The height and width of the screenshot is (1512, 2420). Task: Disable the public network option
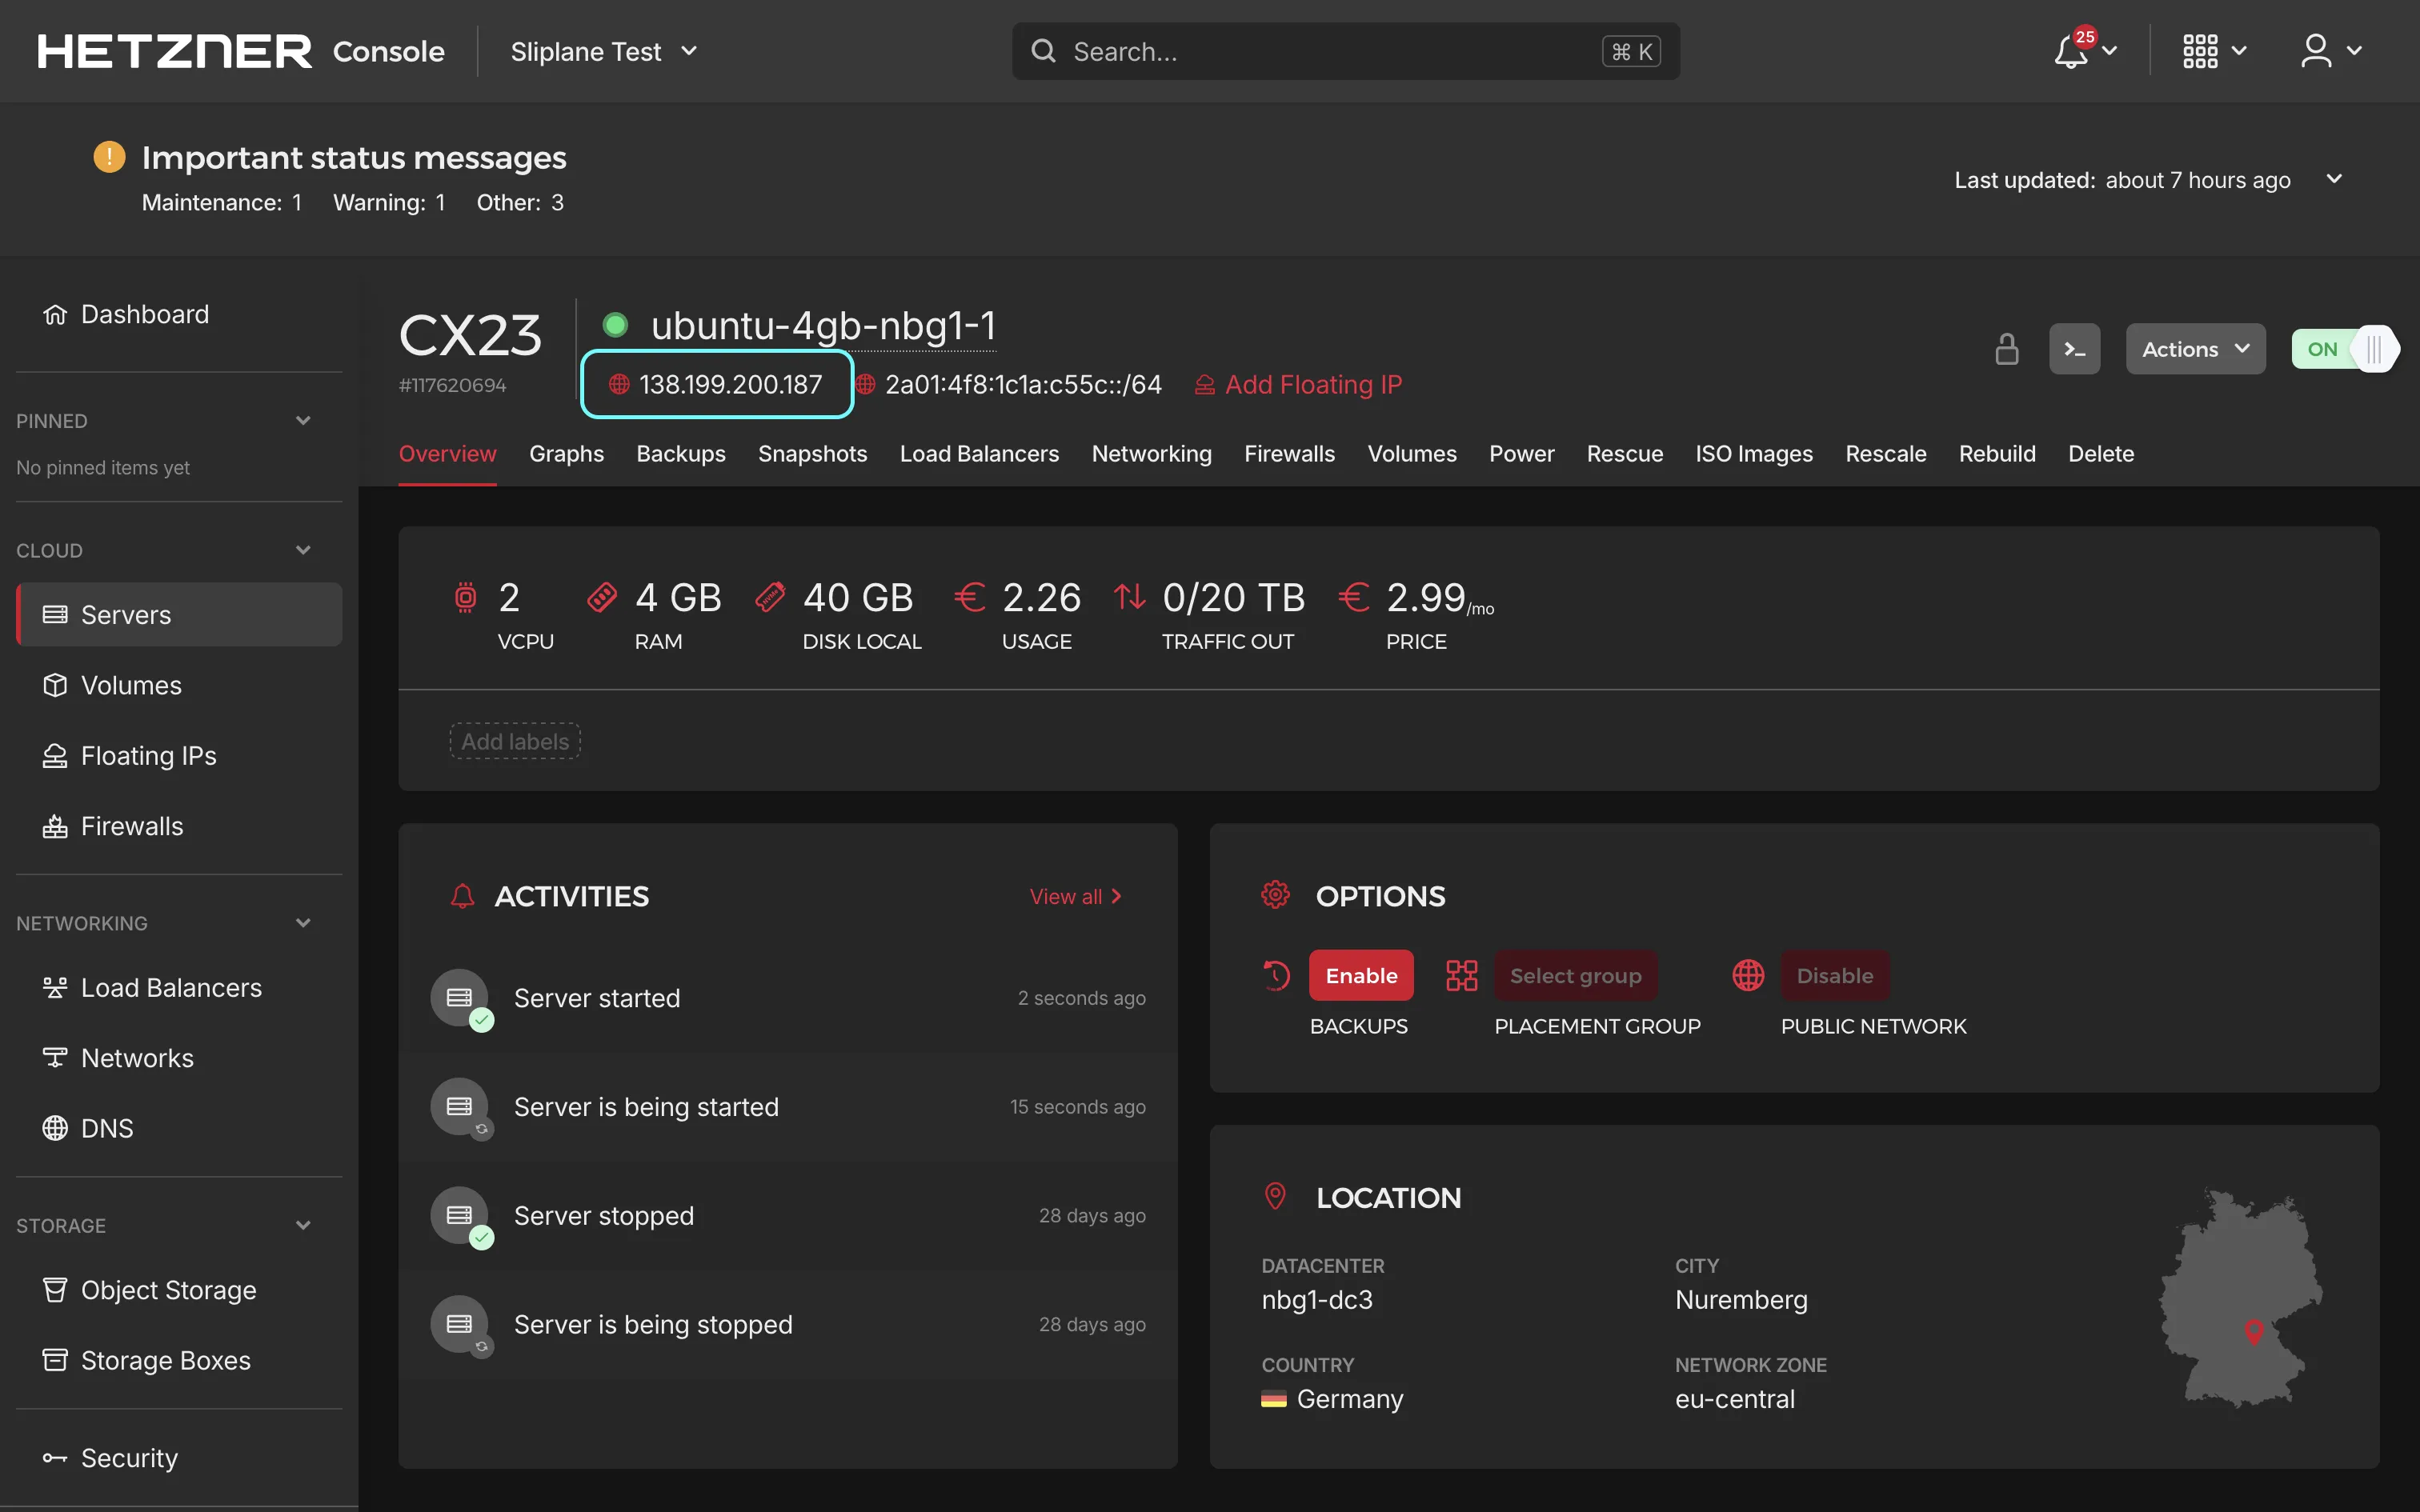[x=1834, y=975]
